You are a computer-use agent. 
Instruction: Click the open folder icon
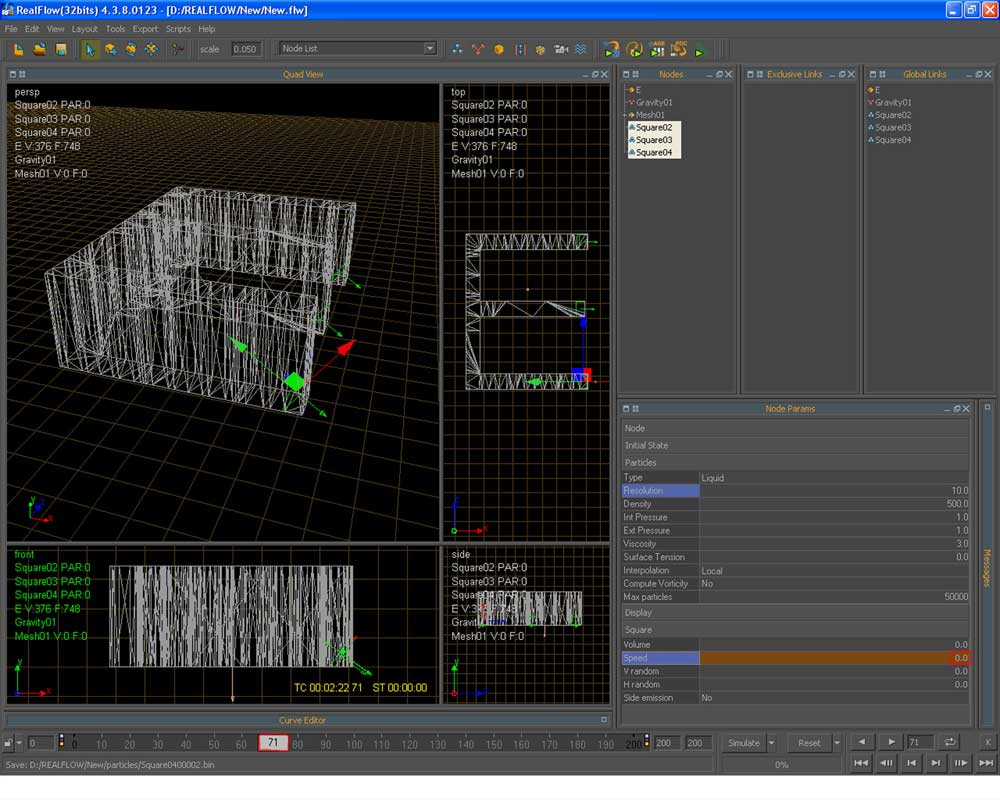click(39, 49)
